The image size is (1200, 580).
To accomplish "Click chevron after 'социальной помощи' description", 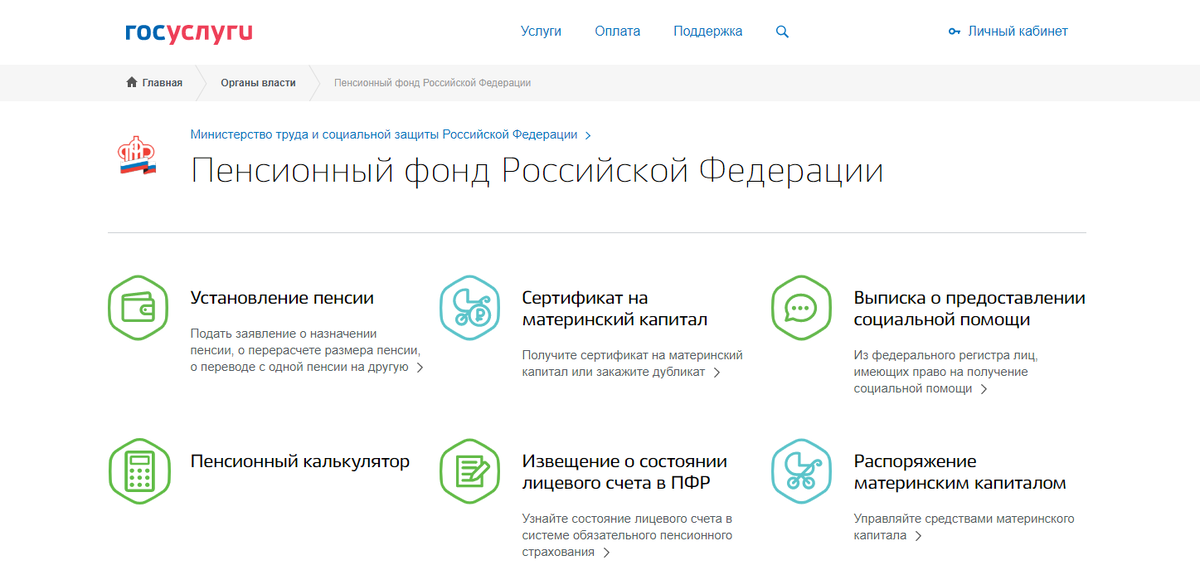I will pos(984,390).
